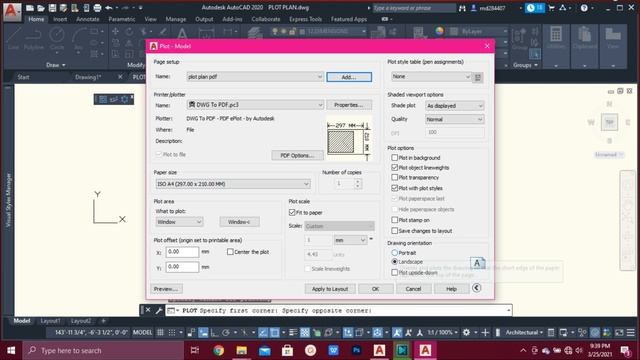Uncheck Plot with plot styles
This screenshot has height=360, width=640.
394,188
